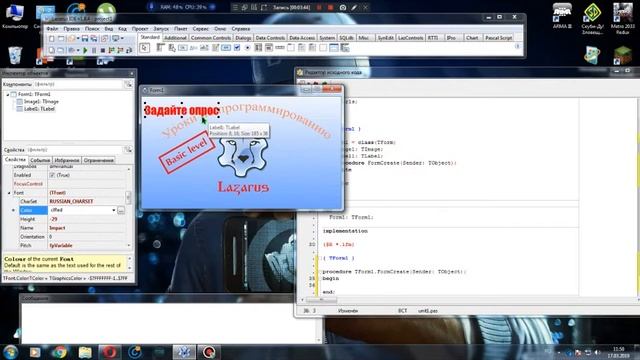Image resolution: width=640 pixels, height=360 pixels.
Task: Pick the TButton component icon
Action: coord(183,48)
